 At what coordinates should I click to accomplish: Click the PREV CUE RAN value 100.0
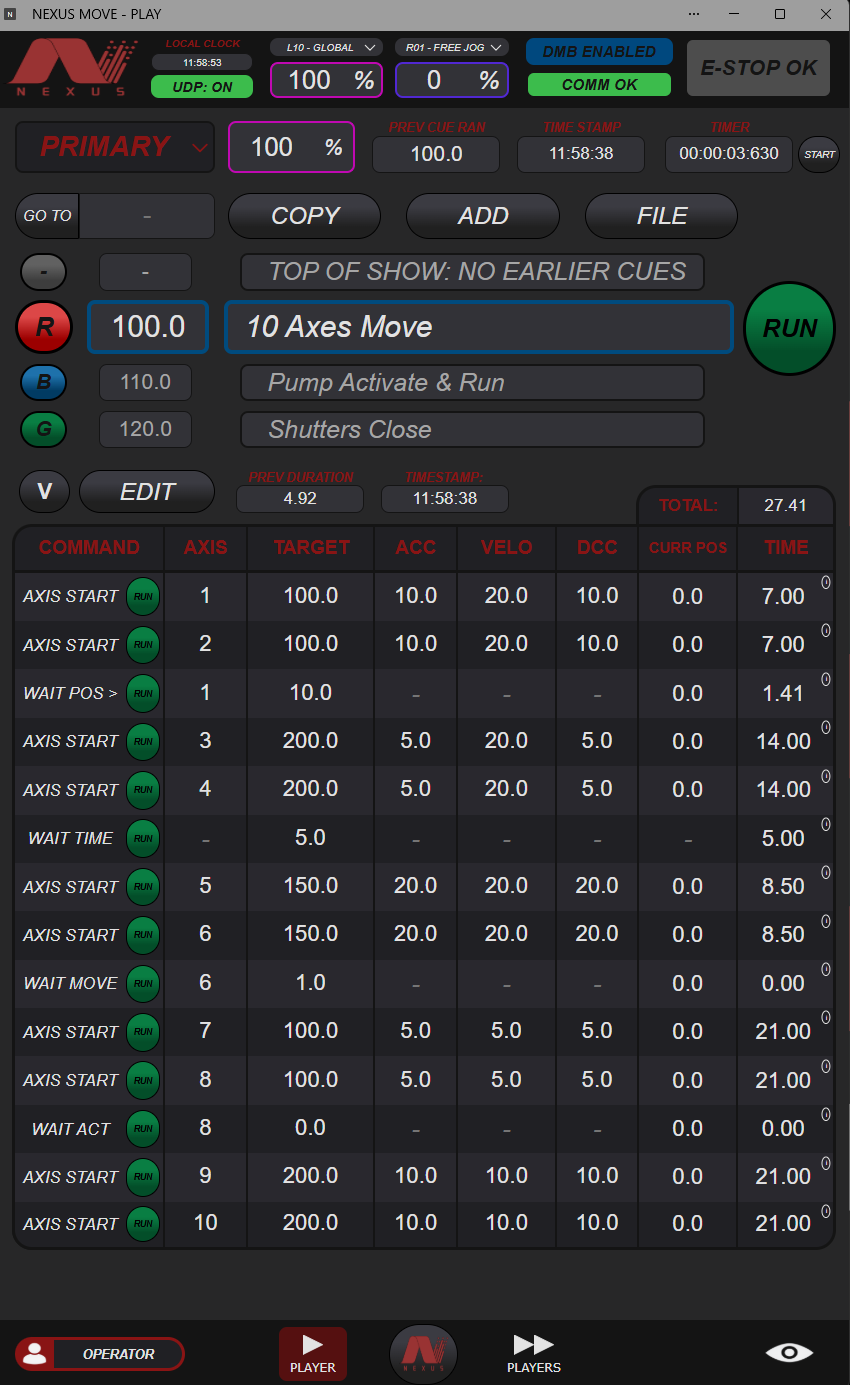point(436,154)
